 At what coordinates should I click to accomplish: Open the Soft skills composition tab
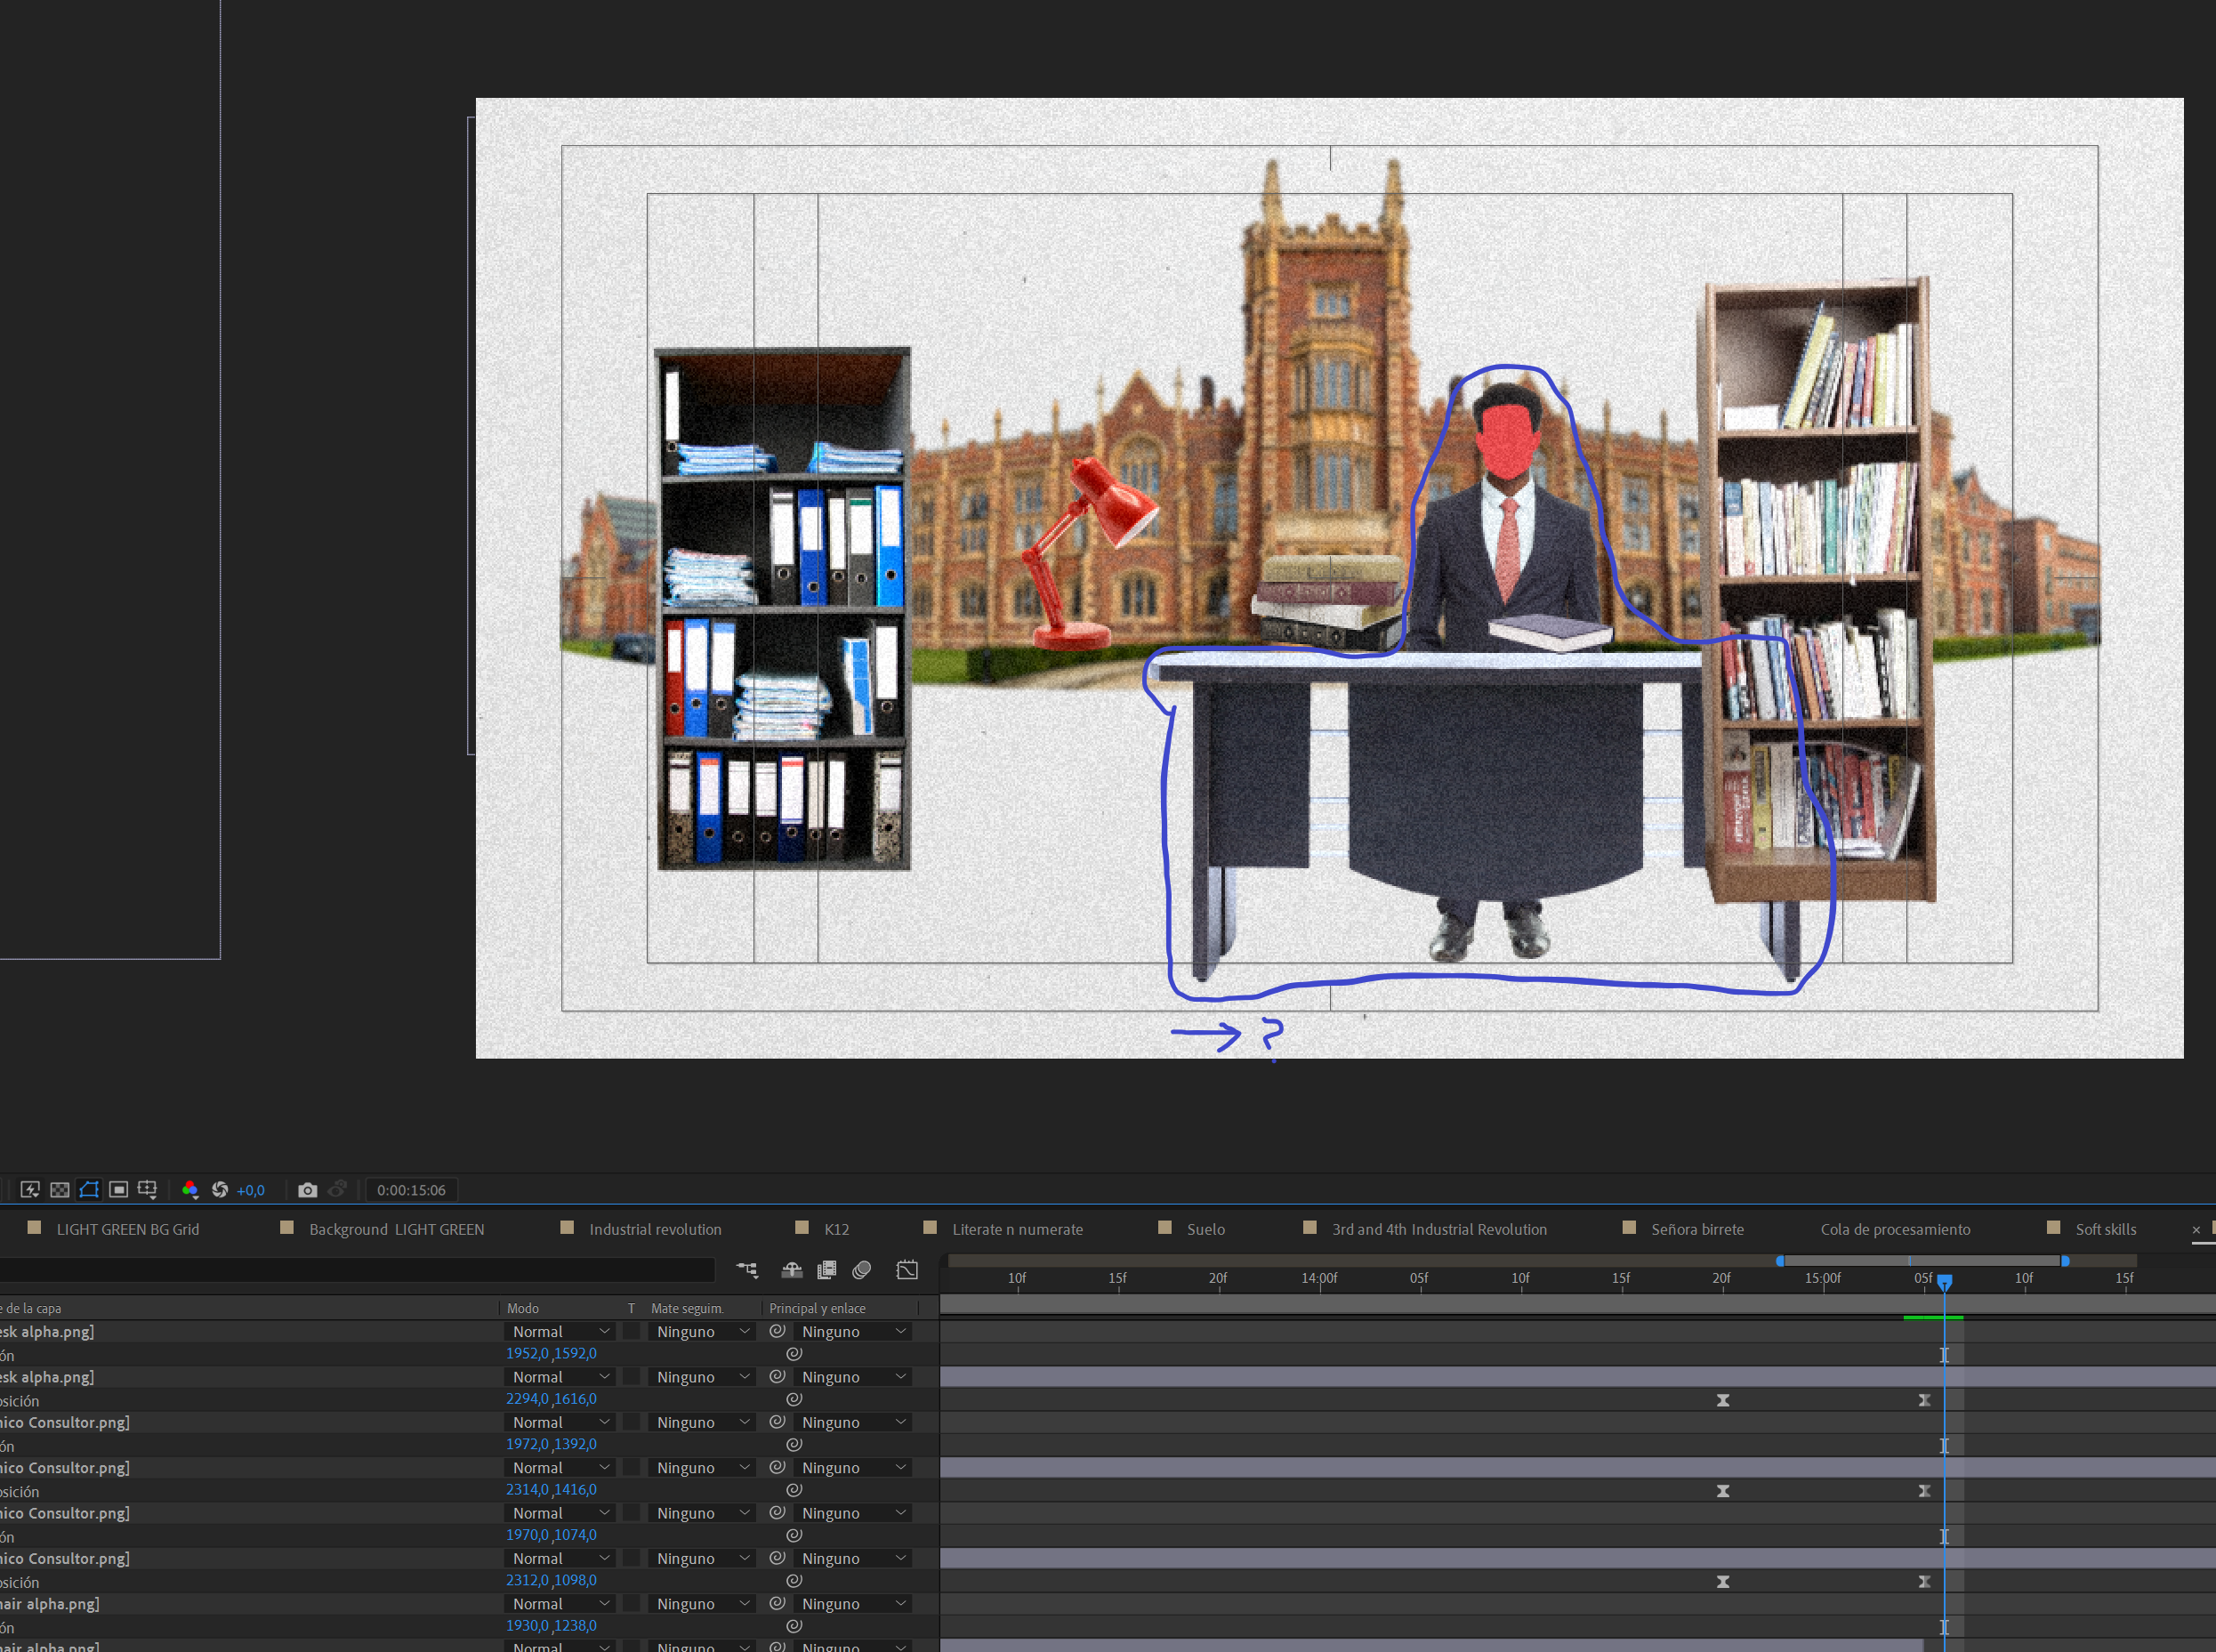2106,1229
